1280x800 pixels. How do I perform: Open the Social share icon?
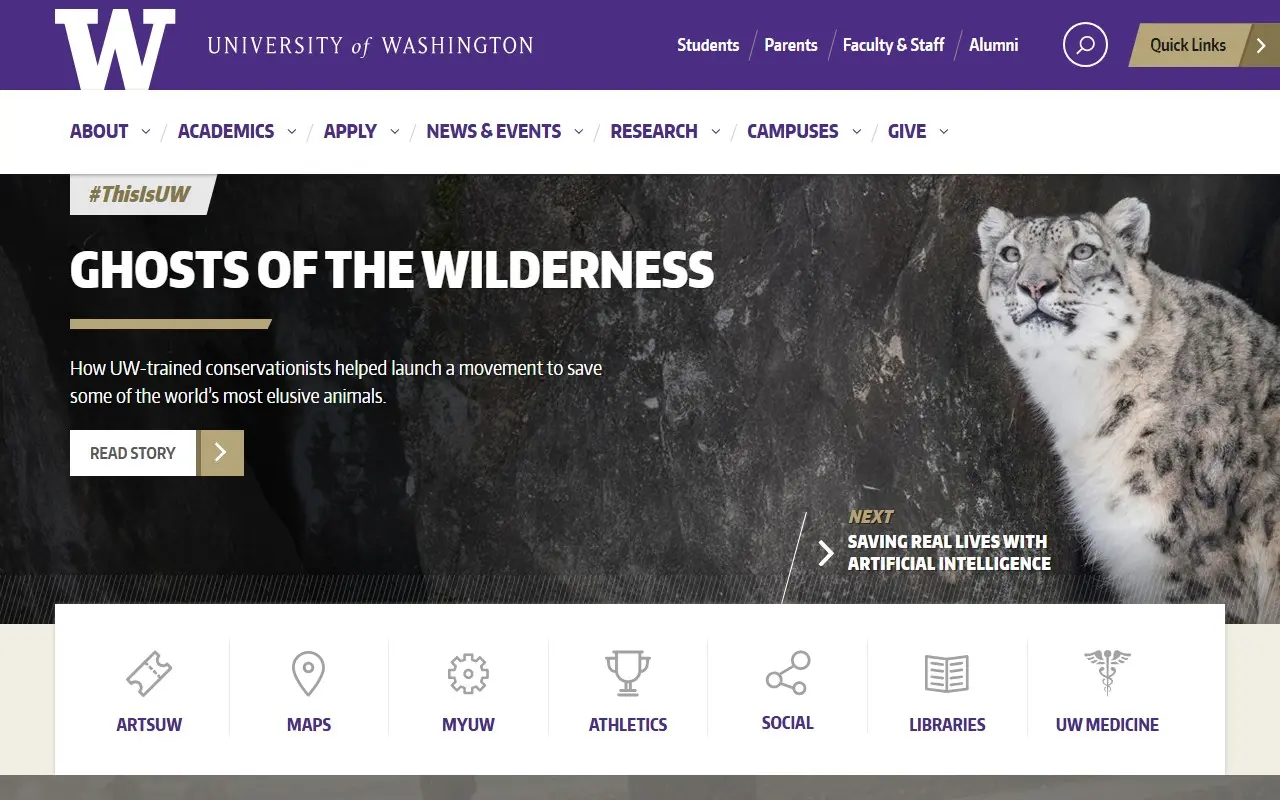point(788,673)
